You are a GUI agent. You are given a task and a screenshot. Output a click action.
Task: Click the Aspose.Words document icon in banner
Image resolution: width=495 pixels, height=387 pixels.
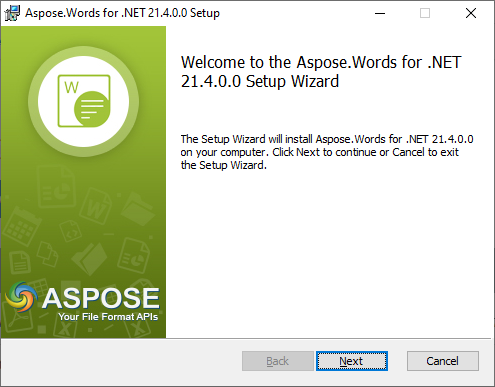(x=84, y=101)
